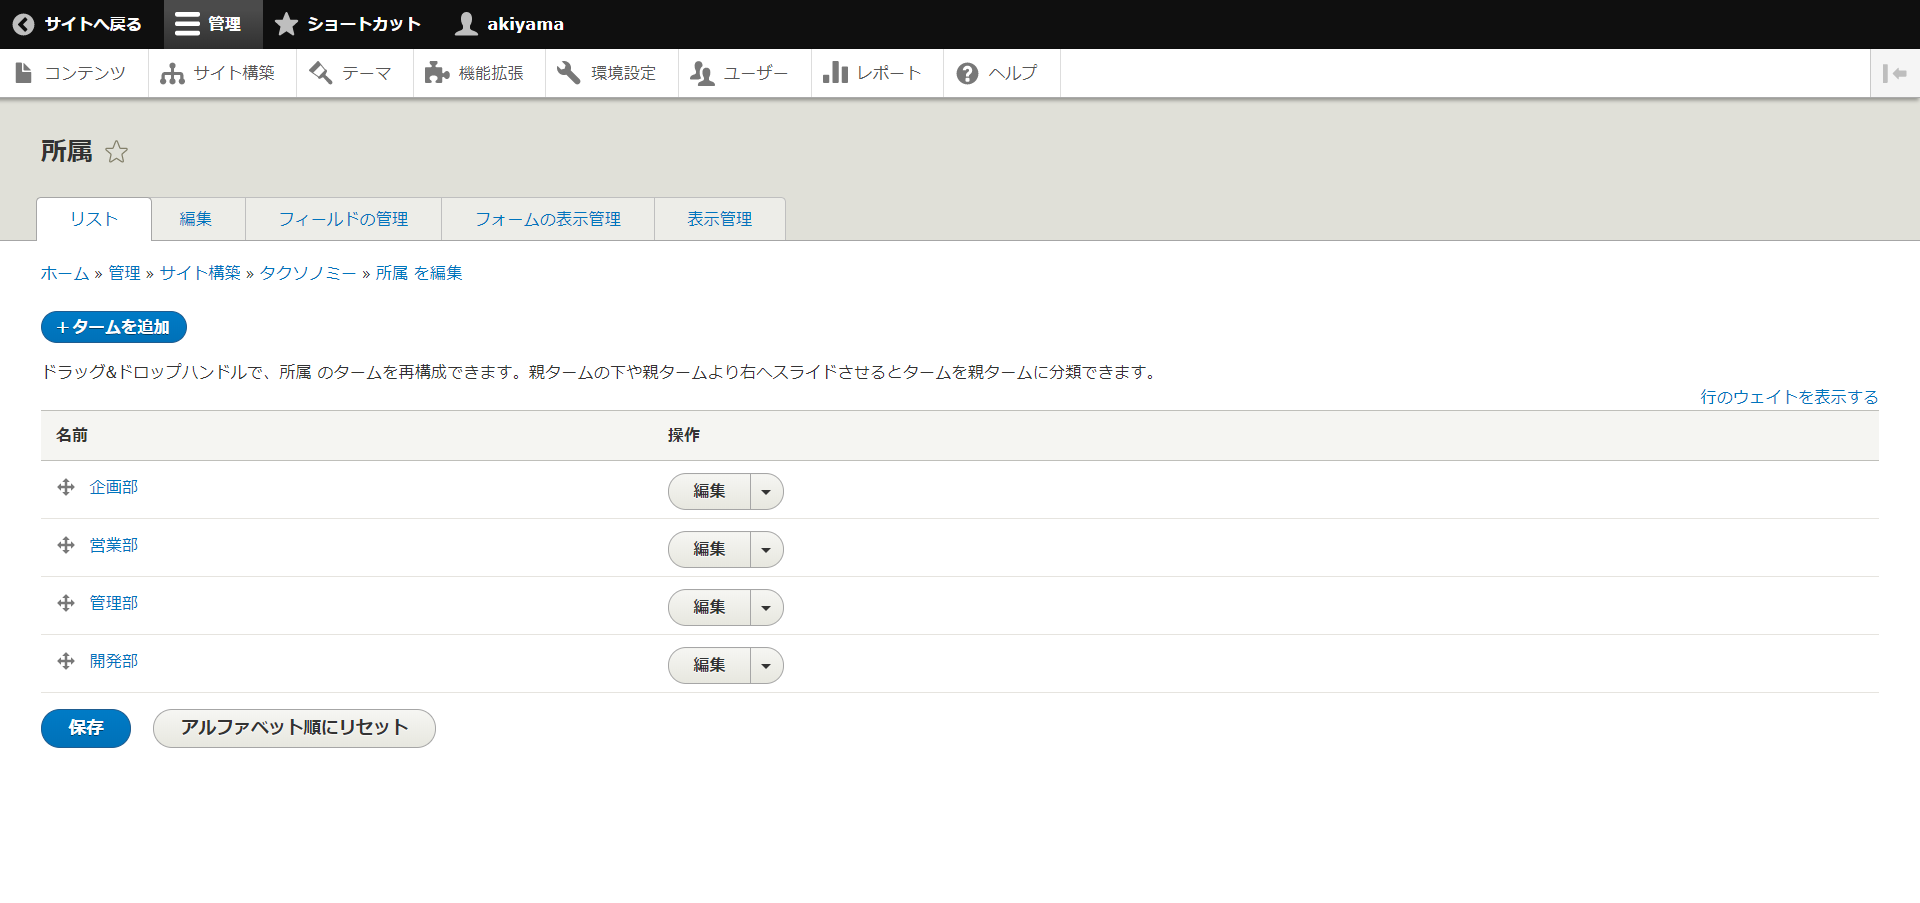1920x903 pixels.
Task: Click drag handle icon for 管理部
Action: pyautogui.click(x=66, y=603)
